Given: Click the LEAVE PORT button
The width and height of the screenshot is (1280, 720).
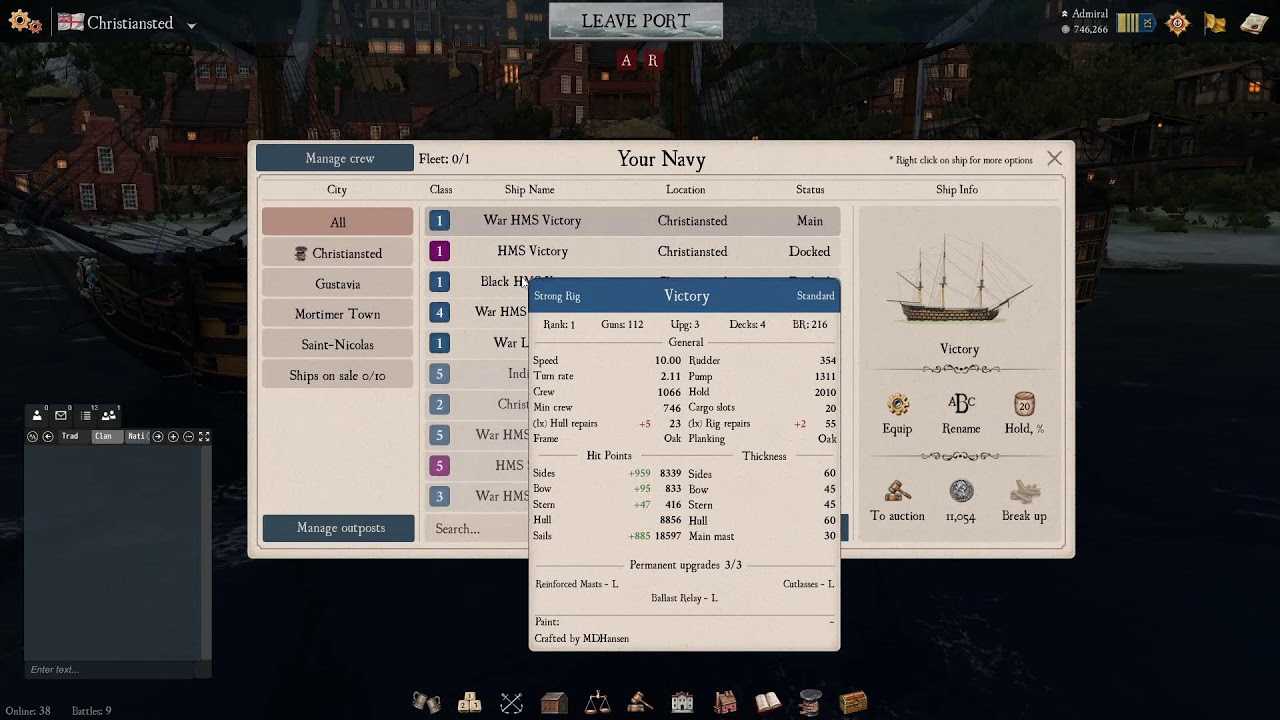Looking at the screenshot, I should pyautogui.click(x=636, y=21).
